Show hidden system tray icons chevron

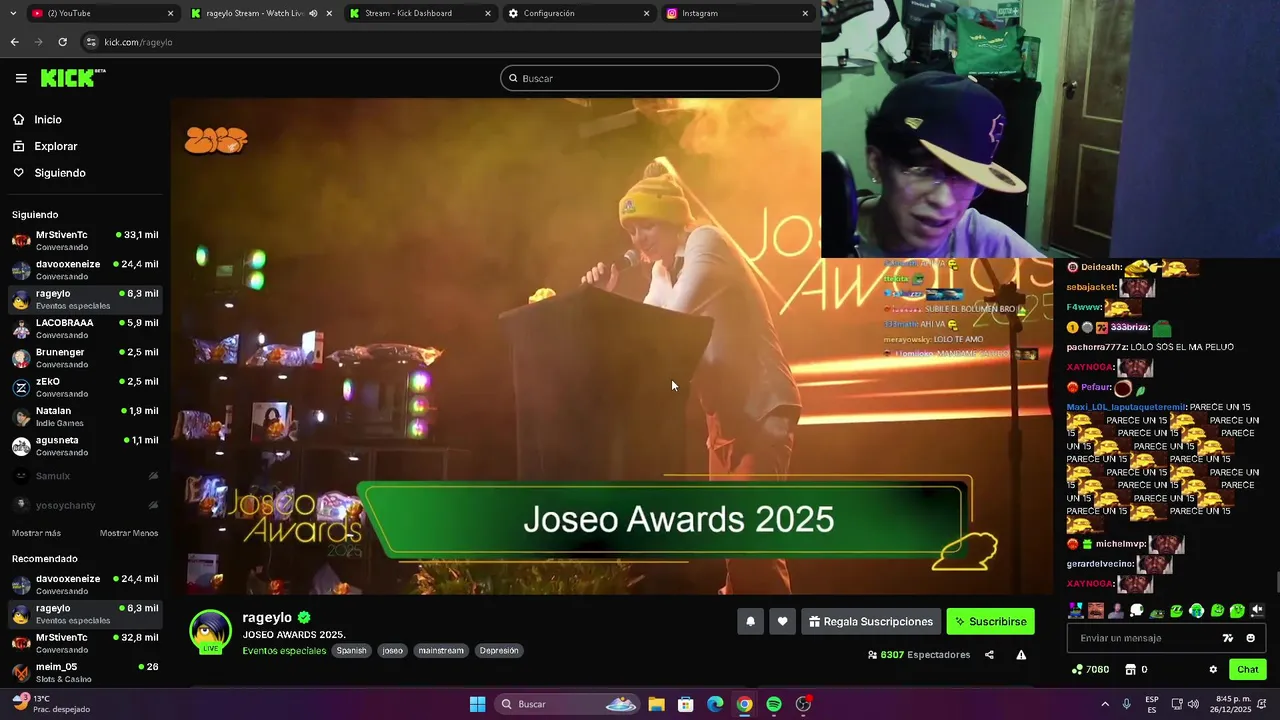[1105, 704]
